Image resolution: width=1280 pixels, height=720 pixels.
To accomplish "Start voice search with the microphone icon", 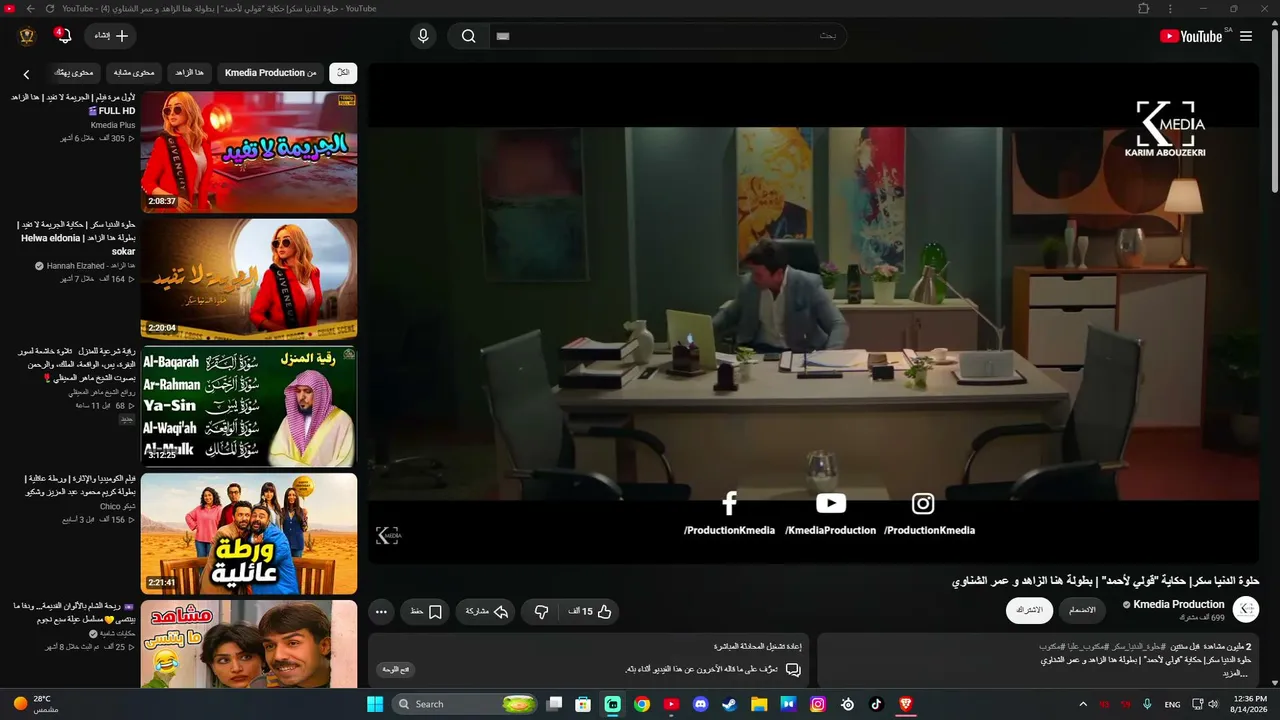I will pyautogui.click(x=423, y=36).
